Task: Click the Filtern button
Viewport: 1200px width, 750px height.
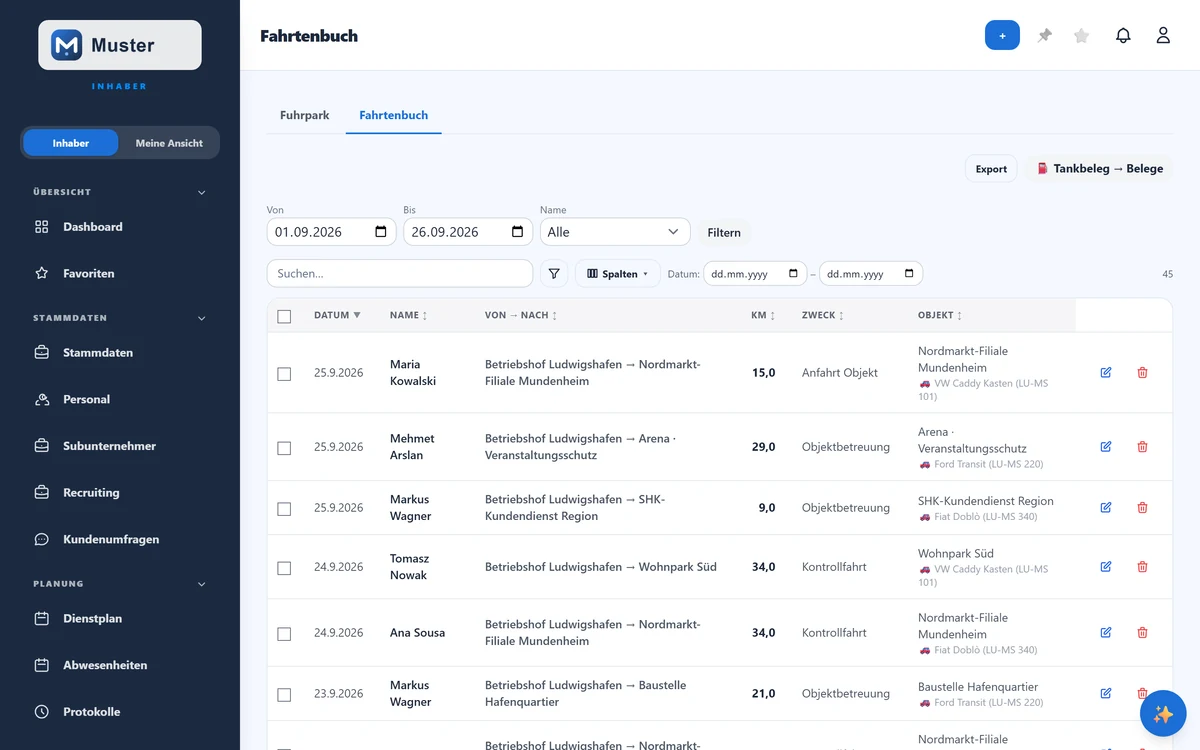Action: coord(724,232)
